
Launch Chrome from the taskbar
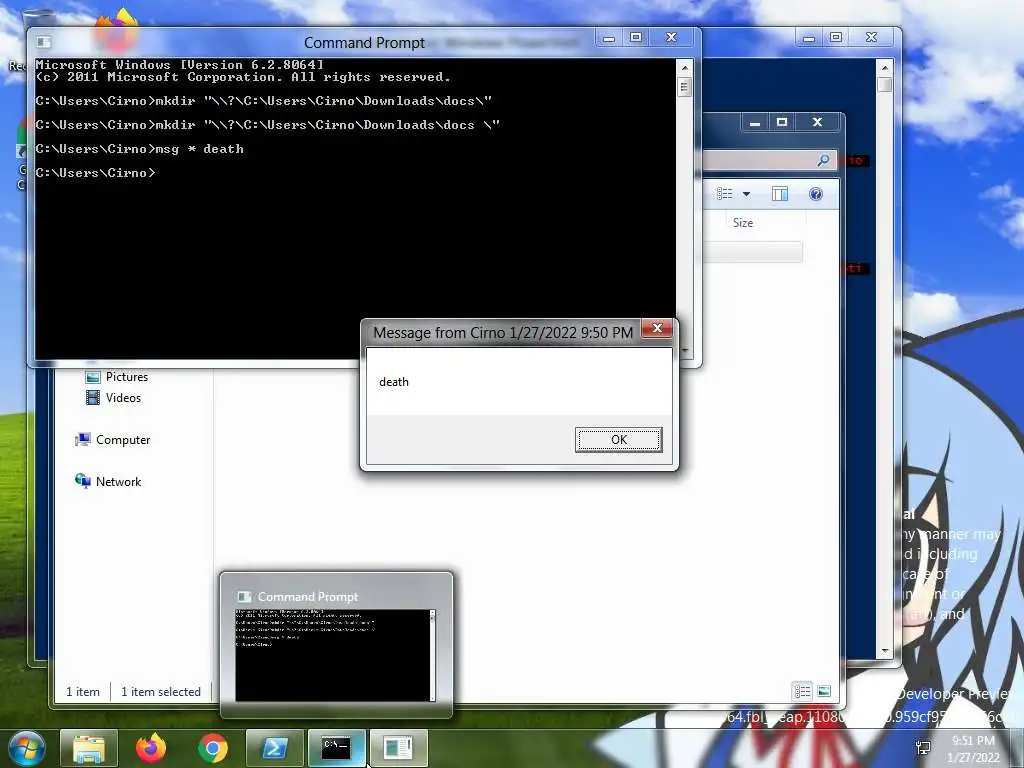point(213,748)
